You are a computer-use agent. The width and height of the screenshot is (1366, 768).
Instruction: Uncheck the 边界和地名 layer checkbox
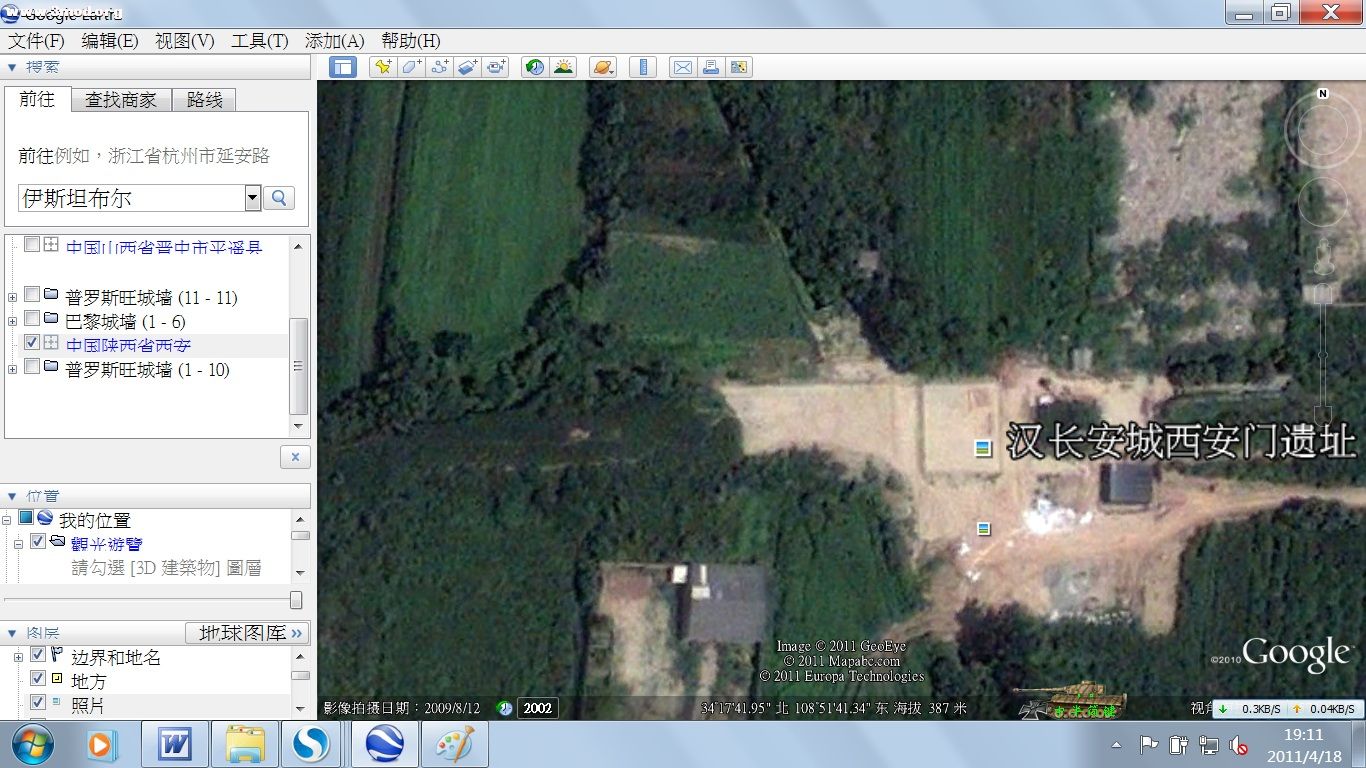click(x=38, y=655)
